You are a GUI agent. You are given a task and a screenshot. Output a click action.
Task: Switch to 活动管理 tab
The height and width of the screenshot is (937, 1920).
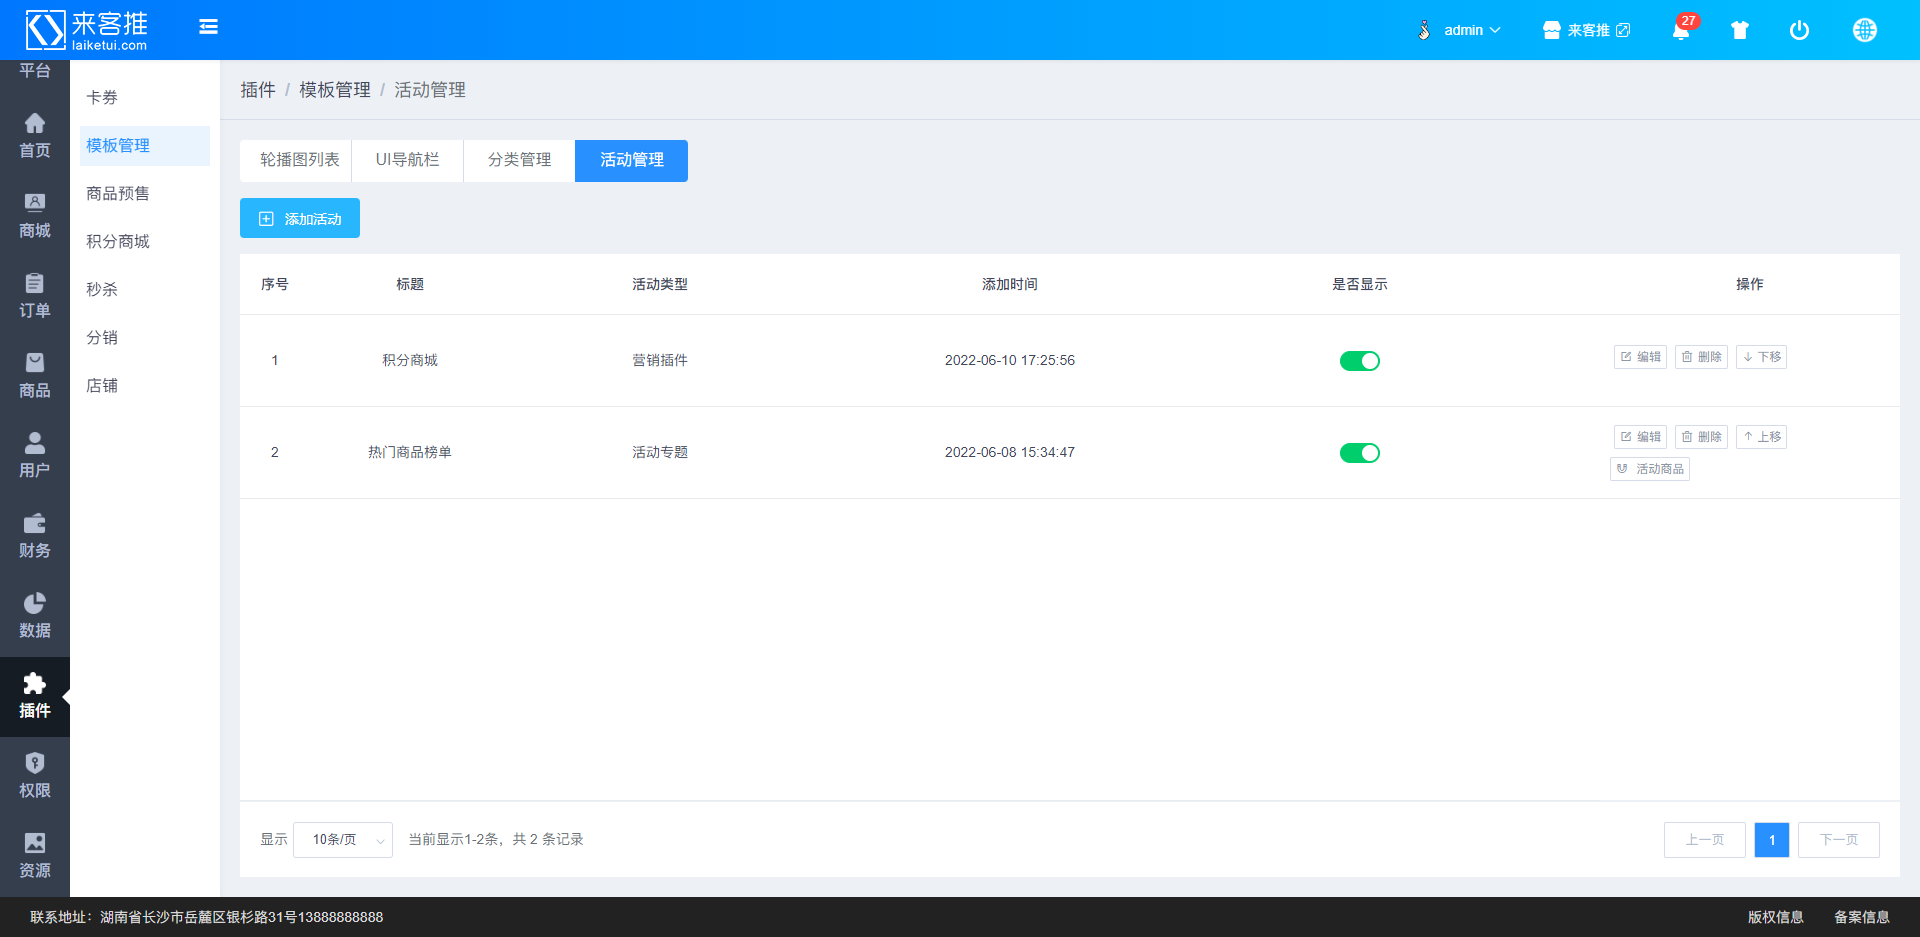click(x=632, y=161)
